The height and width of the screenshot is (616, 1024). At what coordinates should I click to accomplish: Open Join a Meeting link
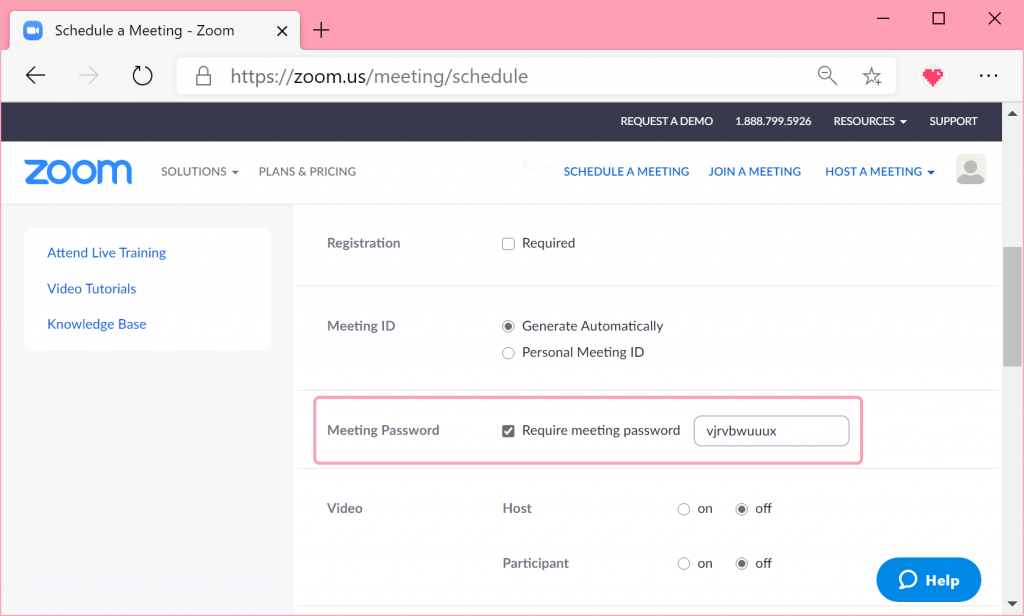pos(755,171)
